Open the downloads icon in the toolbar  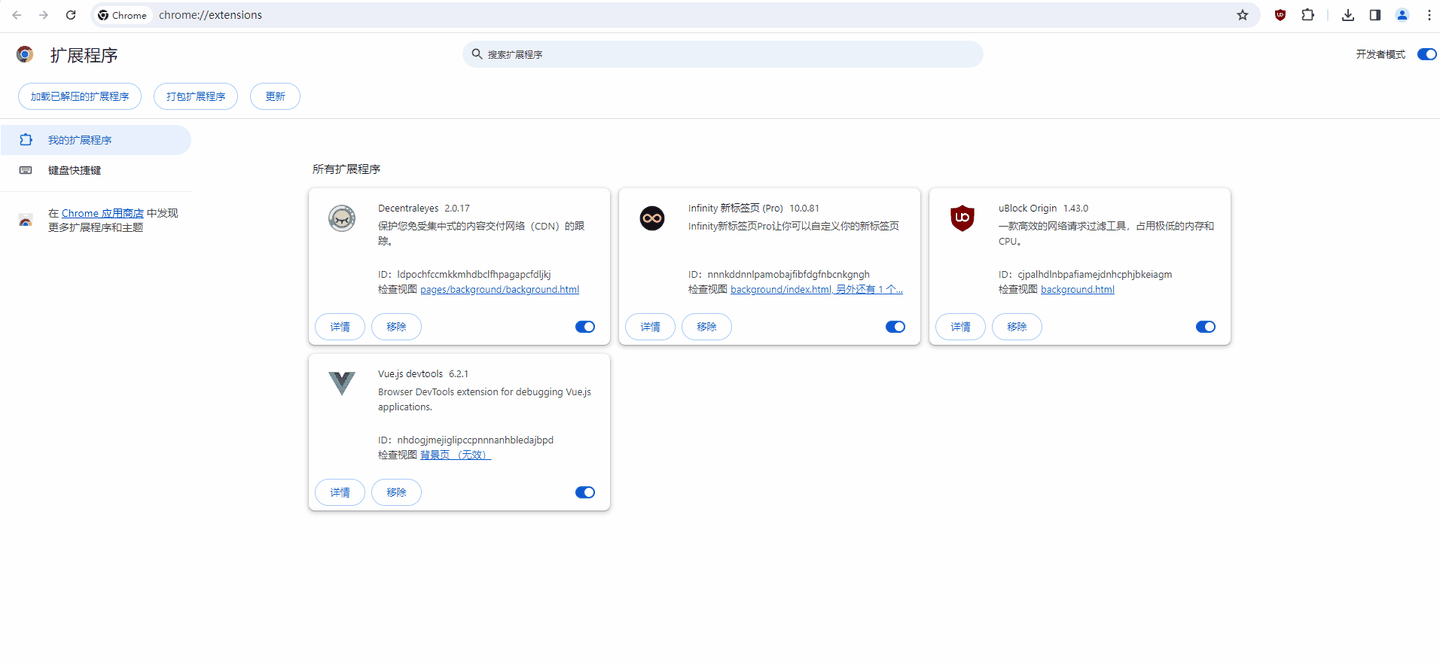tap(1348, 15)
